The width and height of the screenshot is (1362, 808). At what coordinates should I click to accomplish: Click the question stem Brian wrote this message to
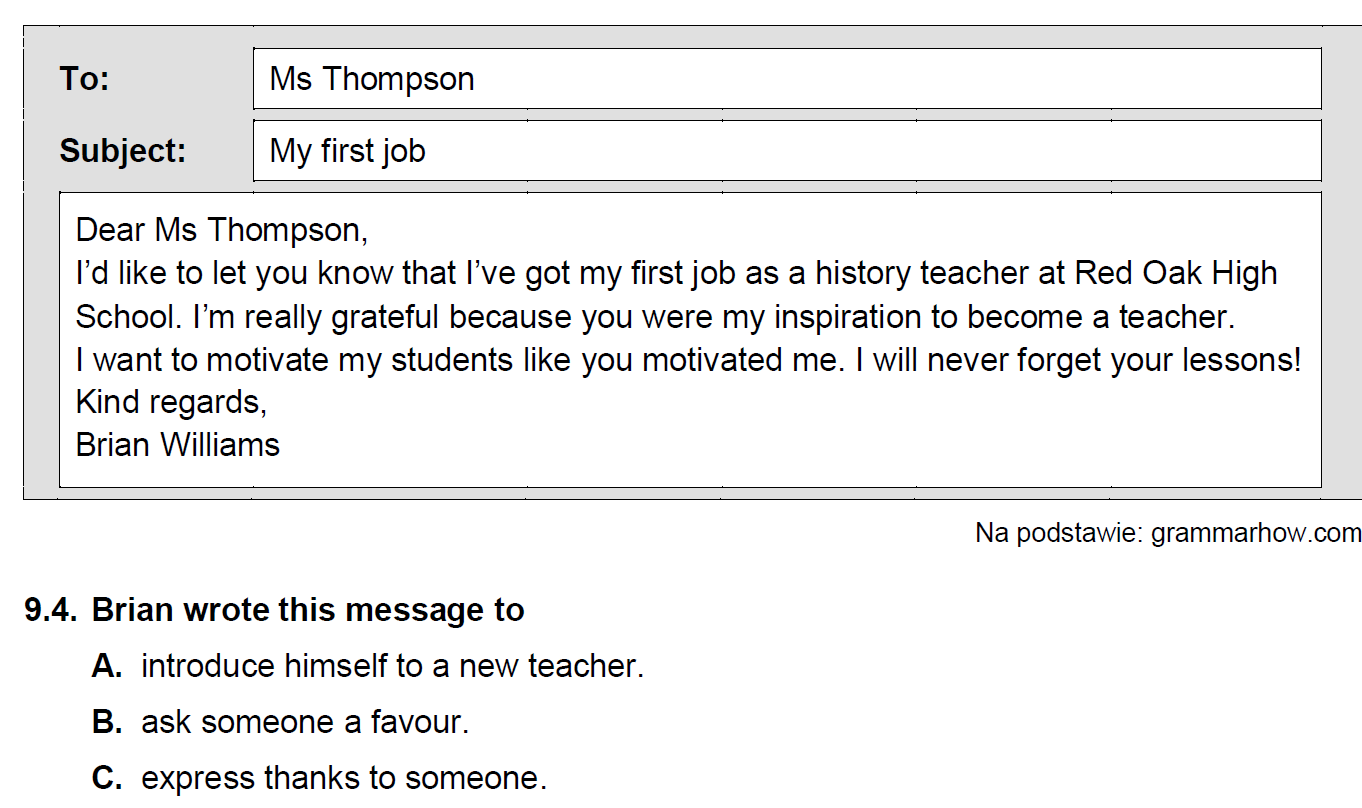pos(308,610)
